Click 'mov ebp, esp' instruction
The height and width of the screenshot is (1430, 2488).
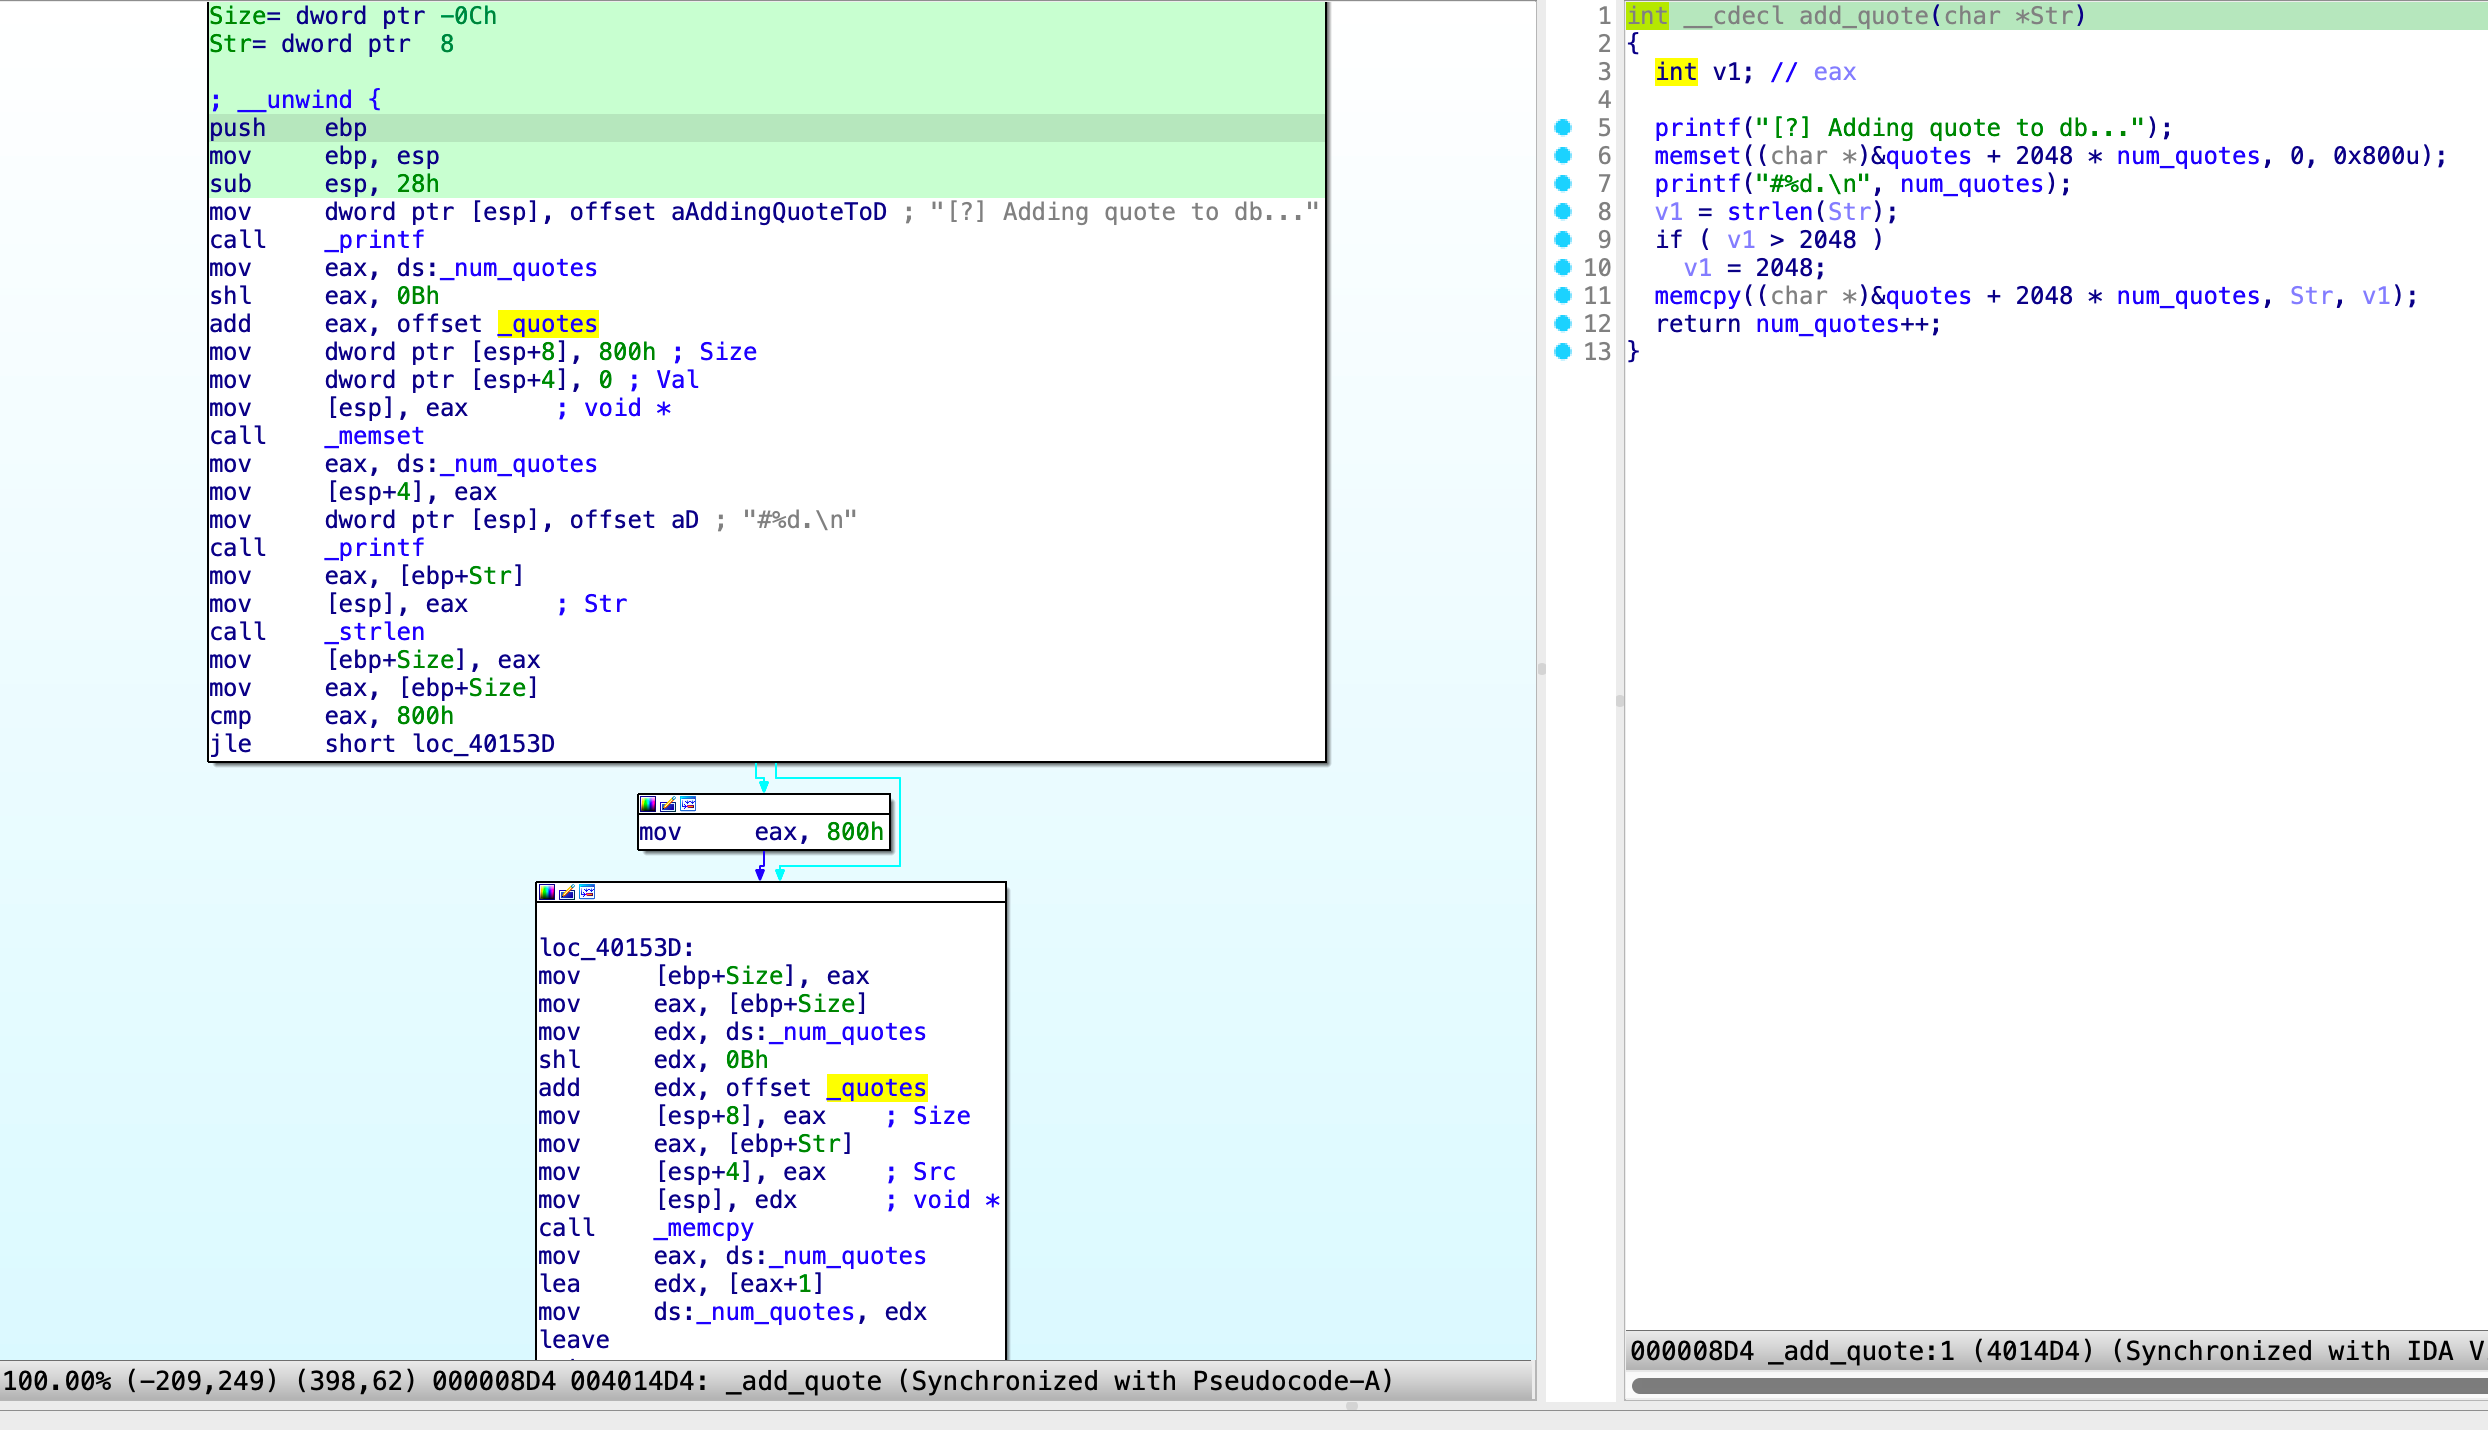(x=324, y=156)
